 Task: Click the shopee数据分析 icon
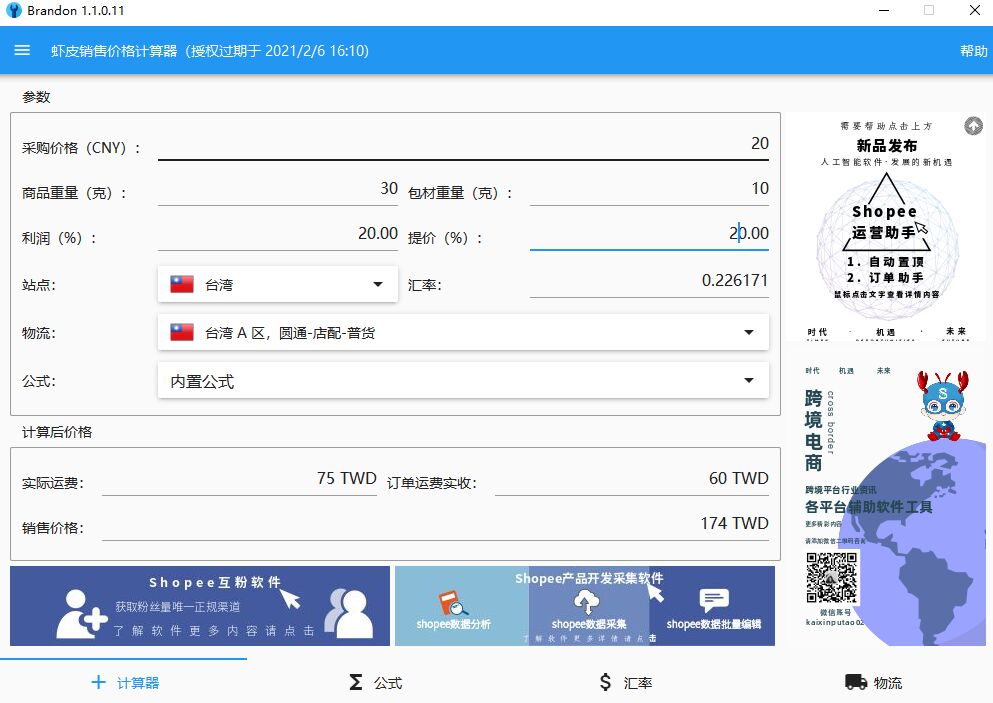coord(452,604)
